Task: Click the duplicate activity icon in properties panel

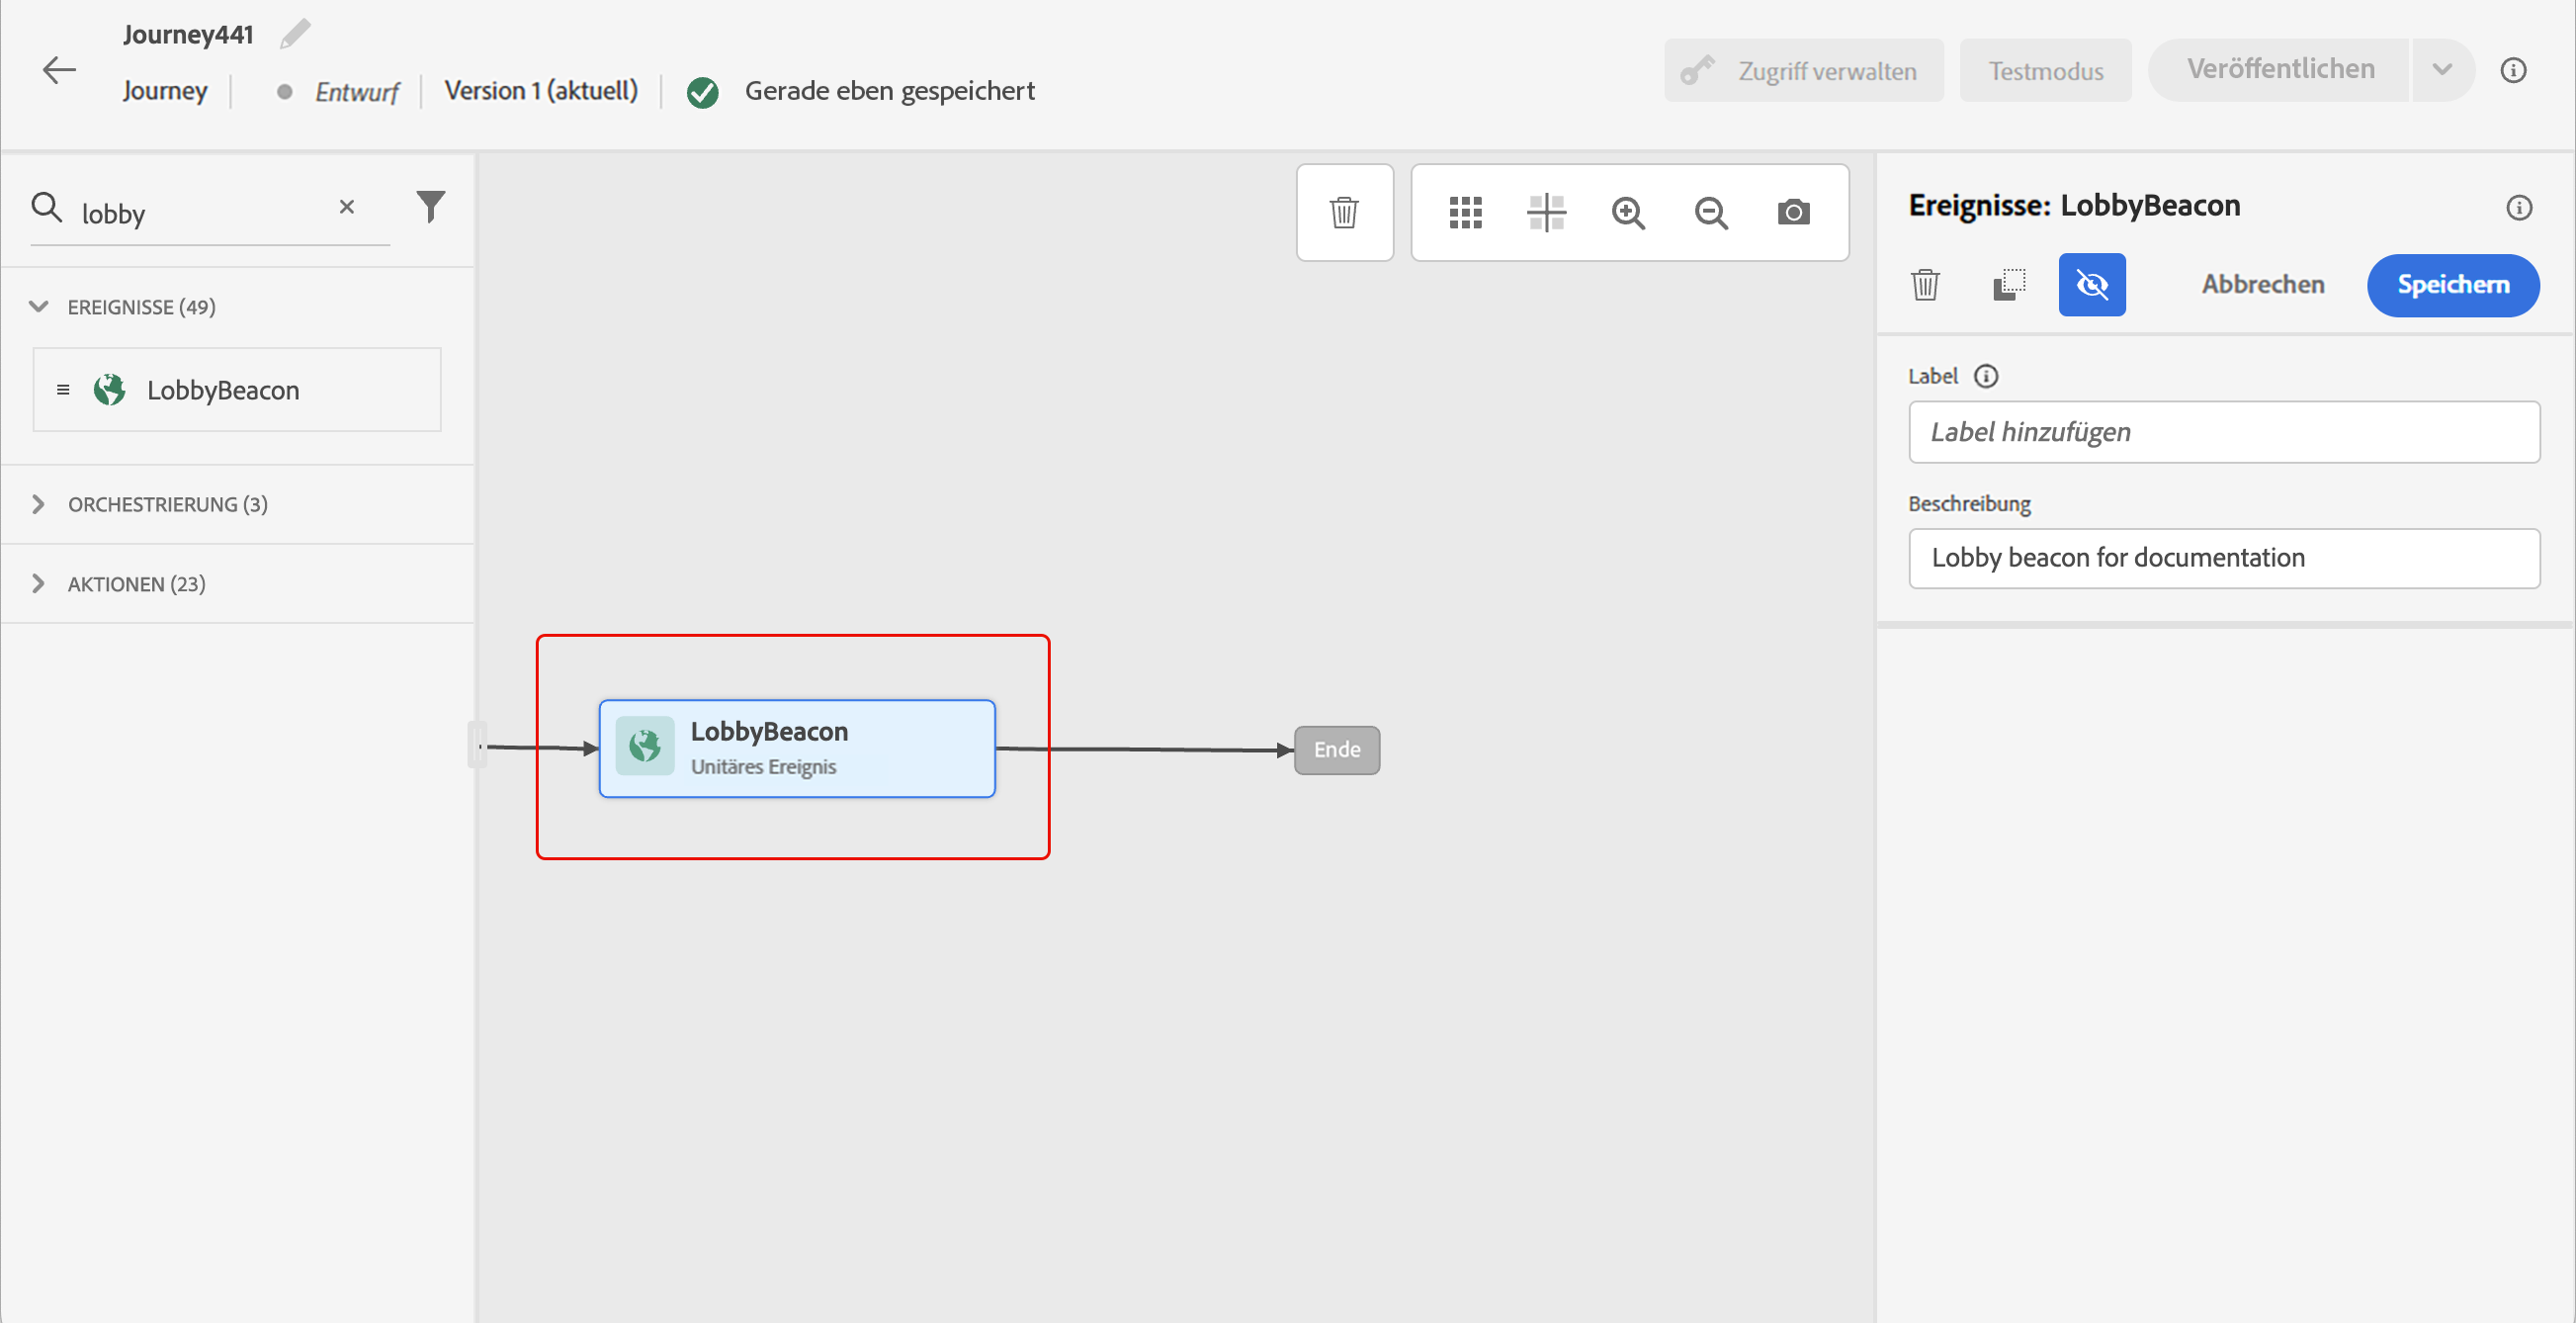Action: click(2008, 285)
